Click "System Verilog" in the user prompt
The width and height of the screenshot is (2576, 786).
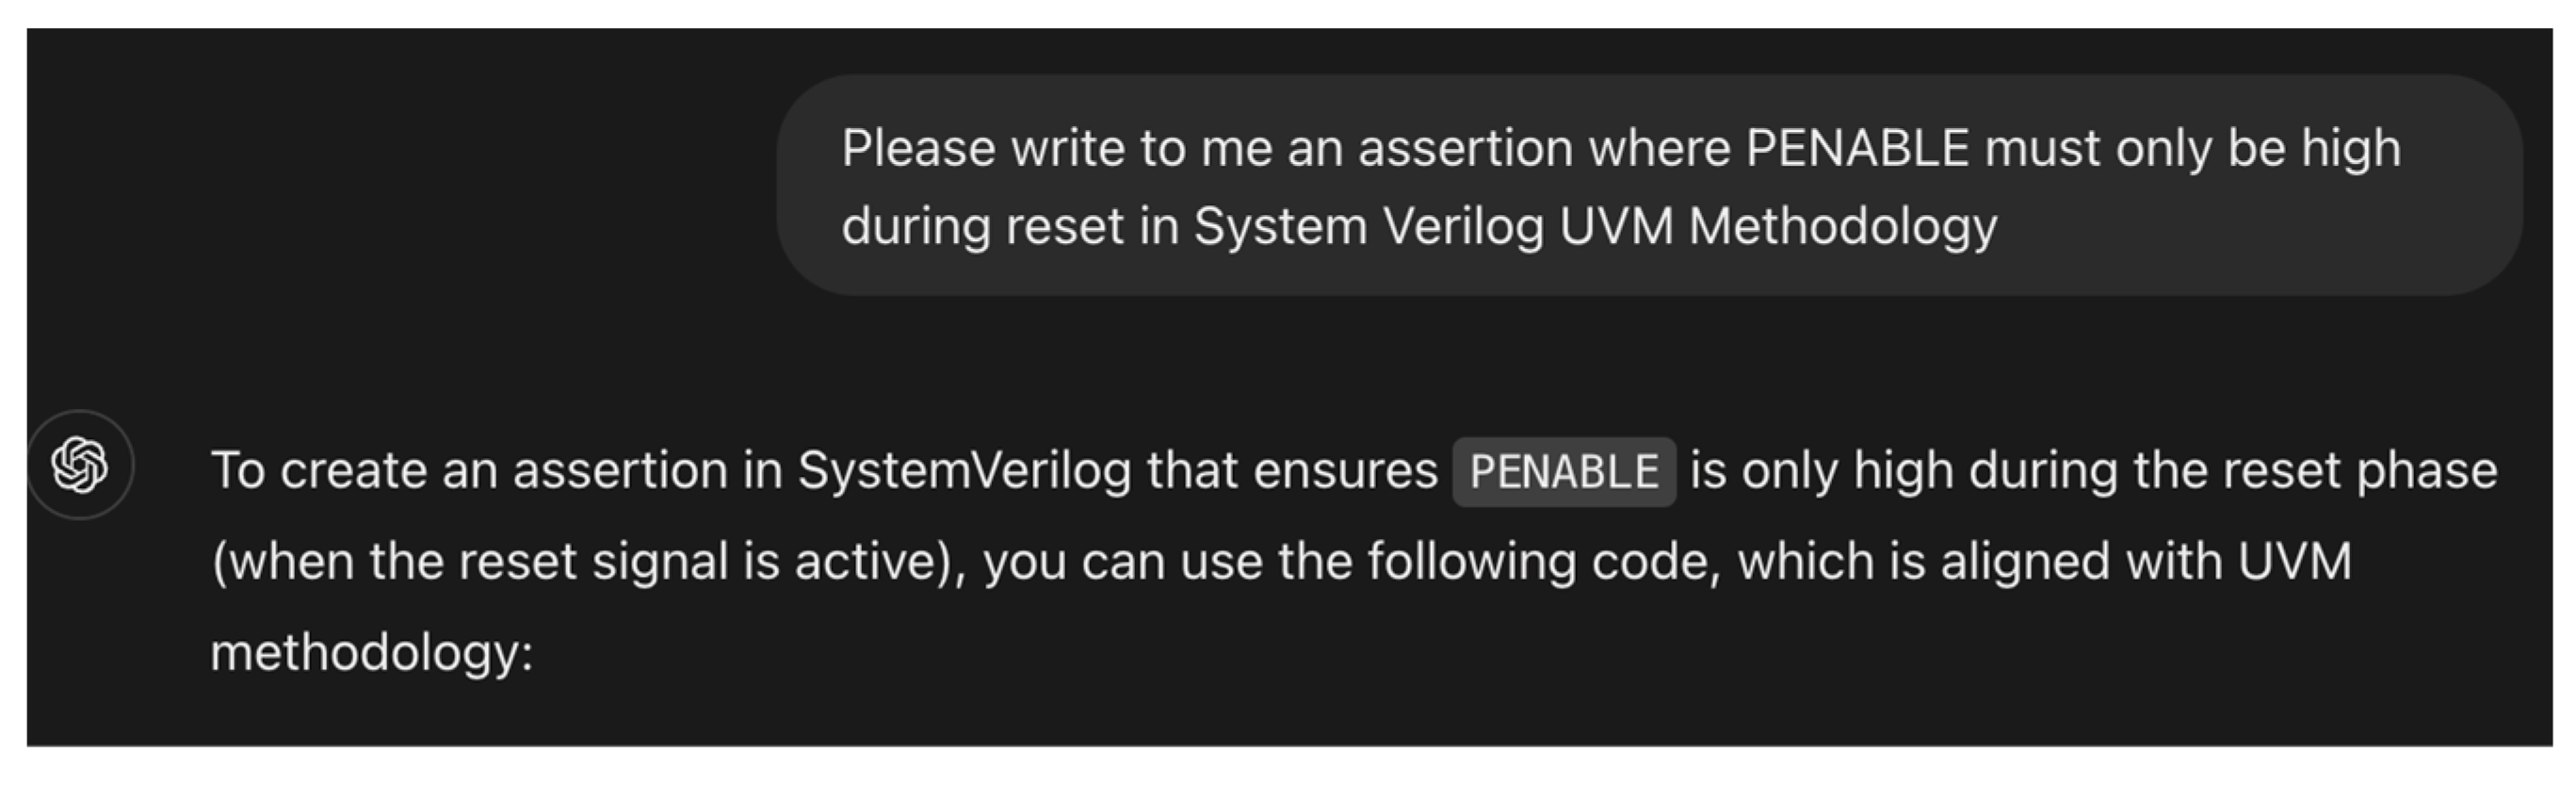(x=1369, y=226)
